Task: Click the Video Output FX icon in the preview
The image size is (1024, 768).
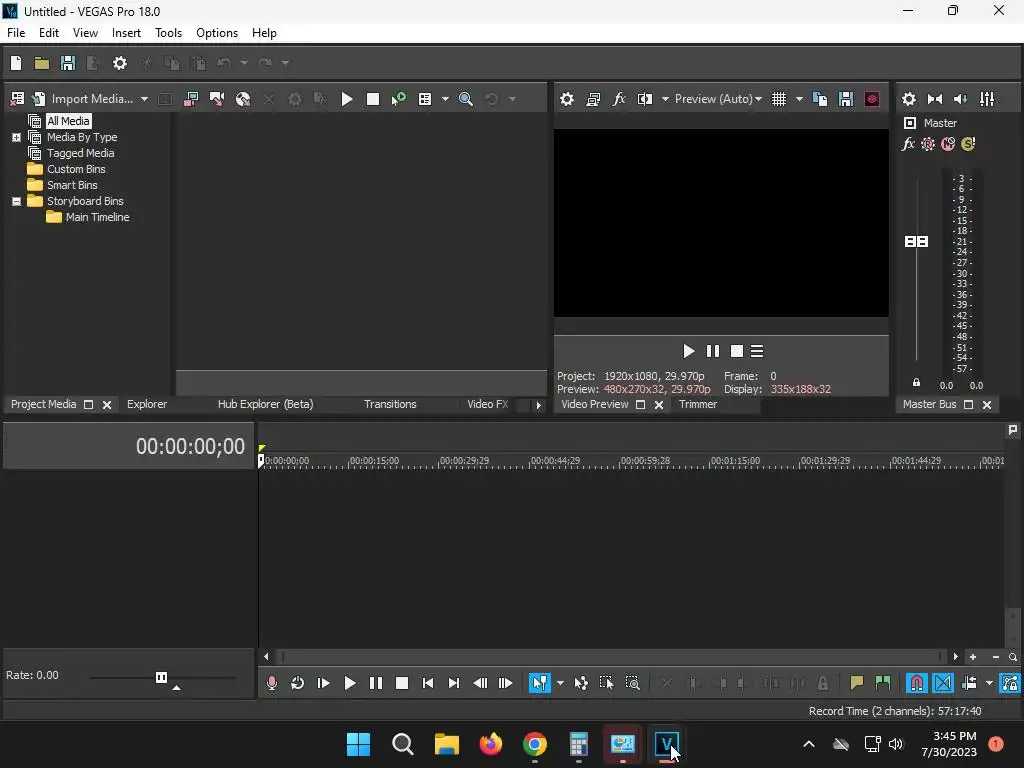Action: 618,99
